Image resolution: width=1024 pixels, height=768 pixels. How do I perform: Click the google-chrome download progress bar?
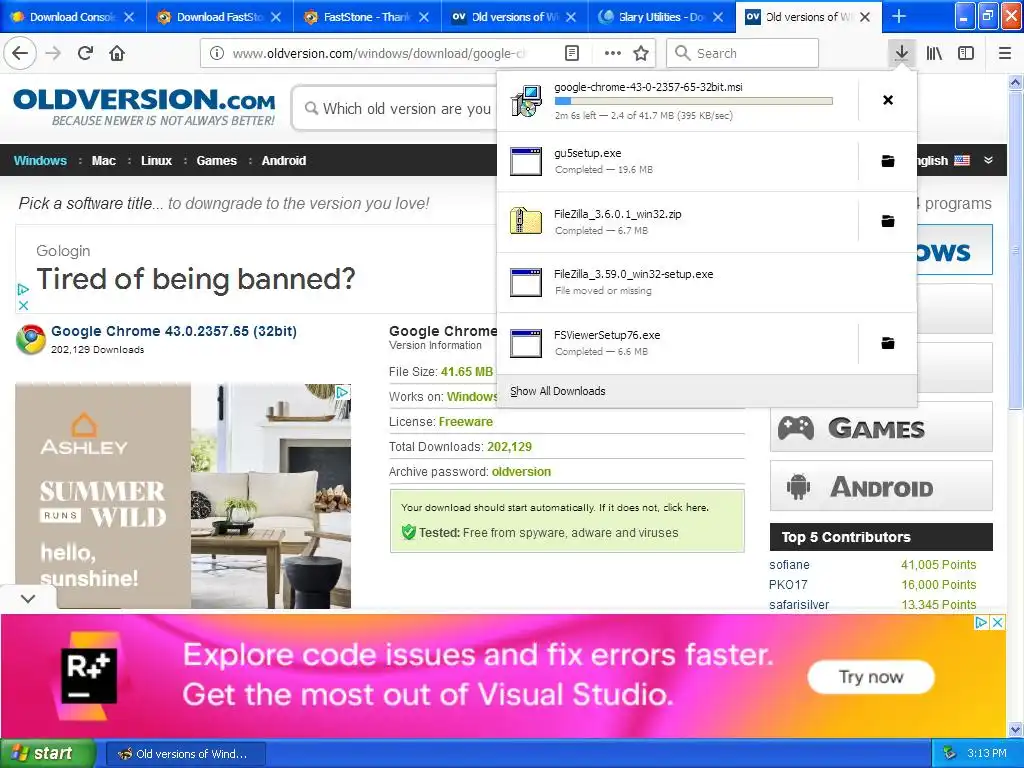pos(694,101)
